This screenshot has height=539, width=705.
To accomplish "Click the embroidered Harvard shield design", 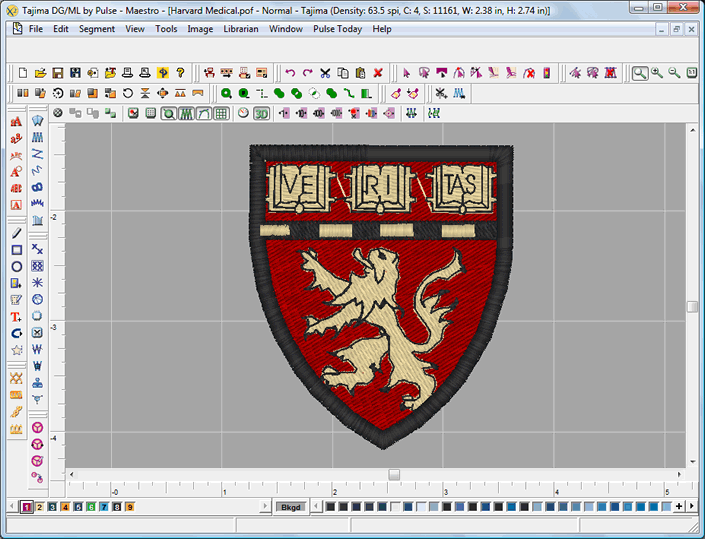I will (381, 296).
